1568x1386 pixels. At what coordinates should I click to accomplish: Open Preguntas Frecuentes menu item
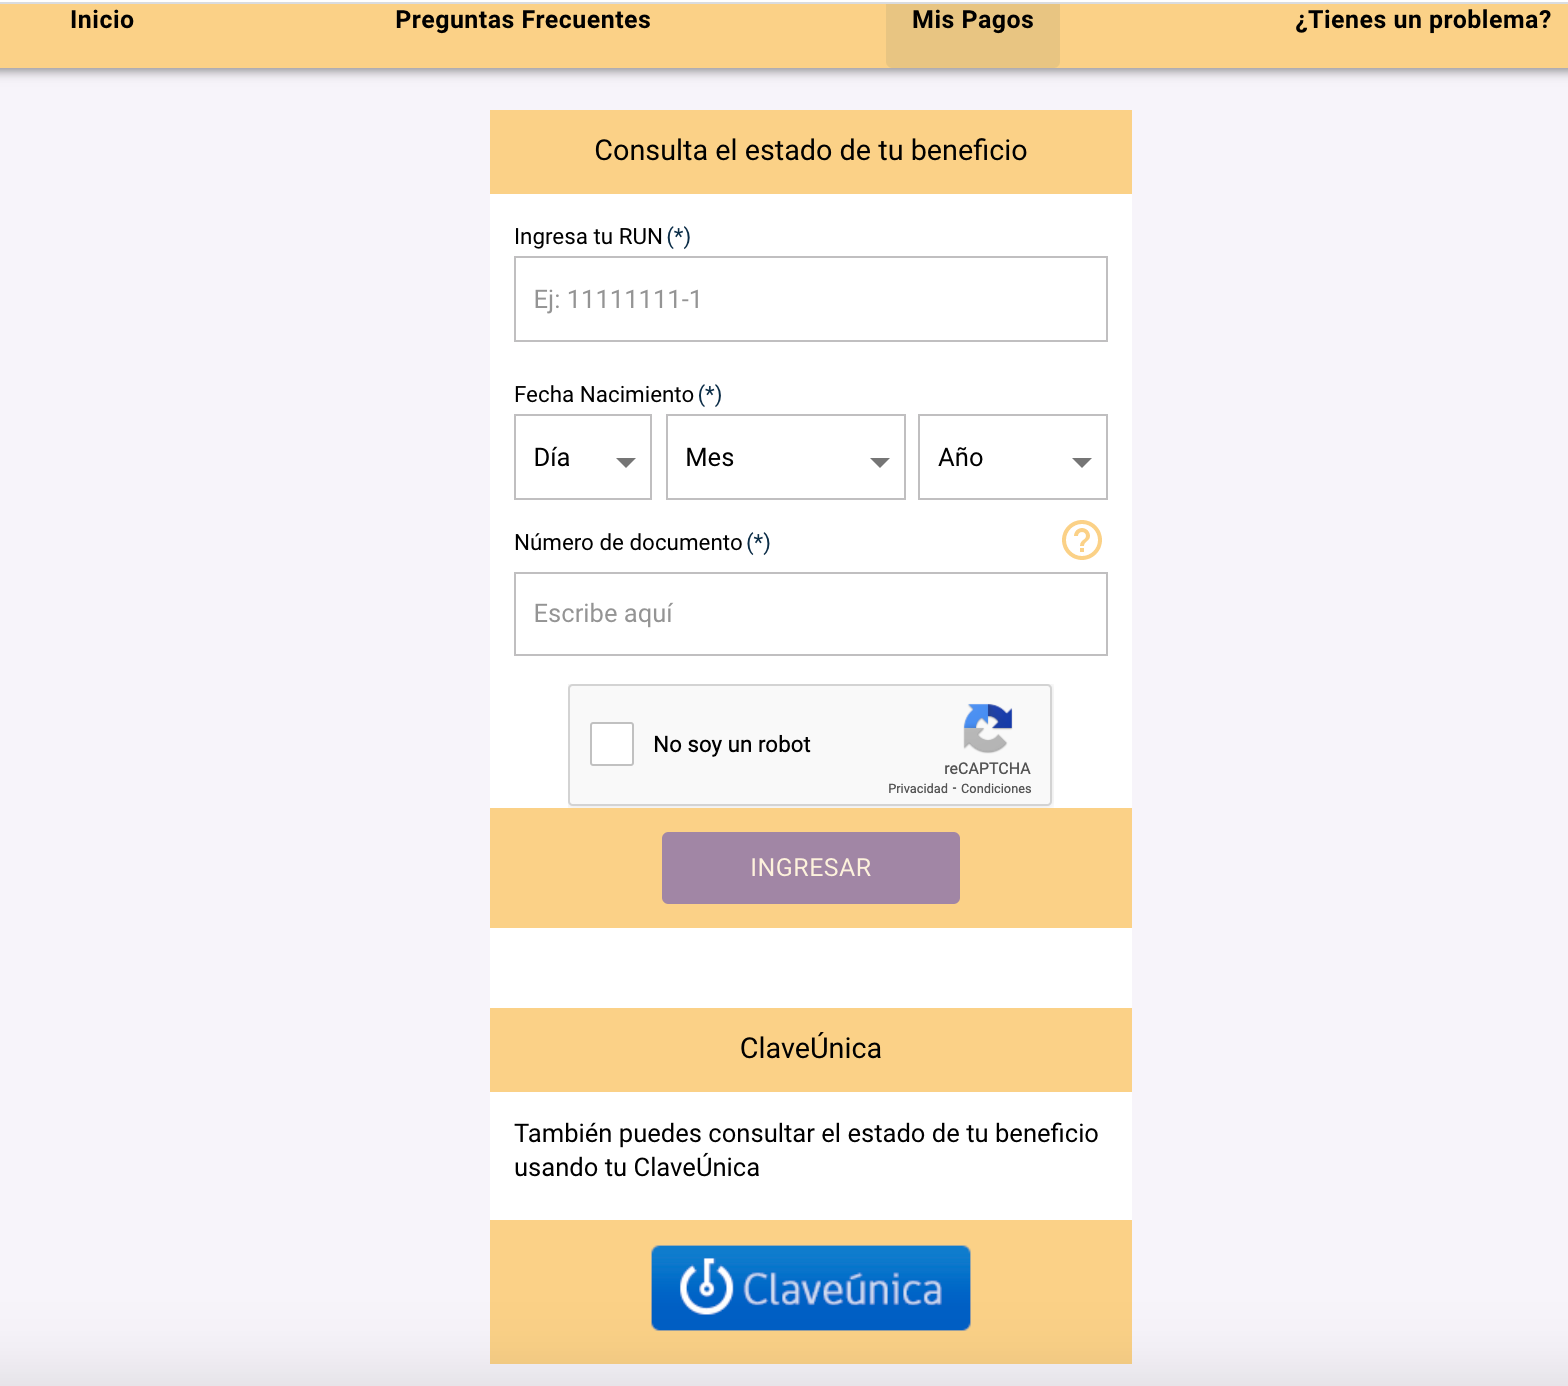click(x=522, y=20)
